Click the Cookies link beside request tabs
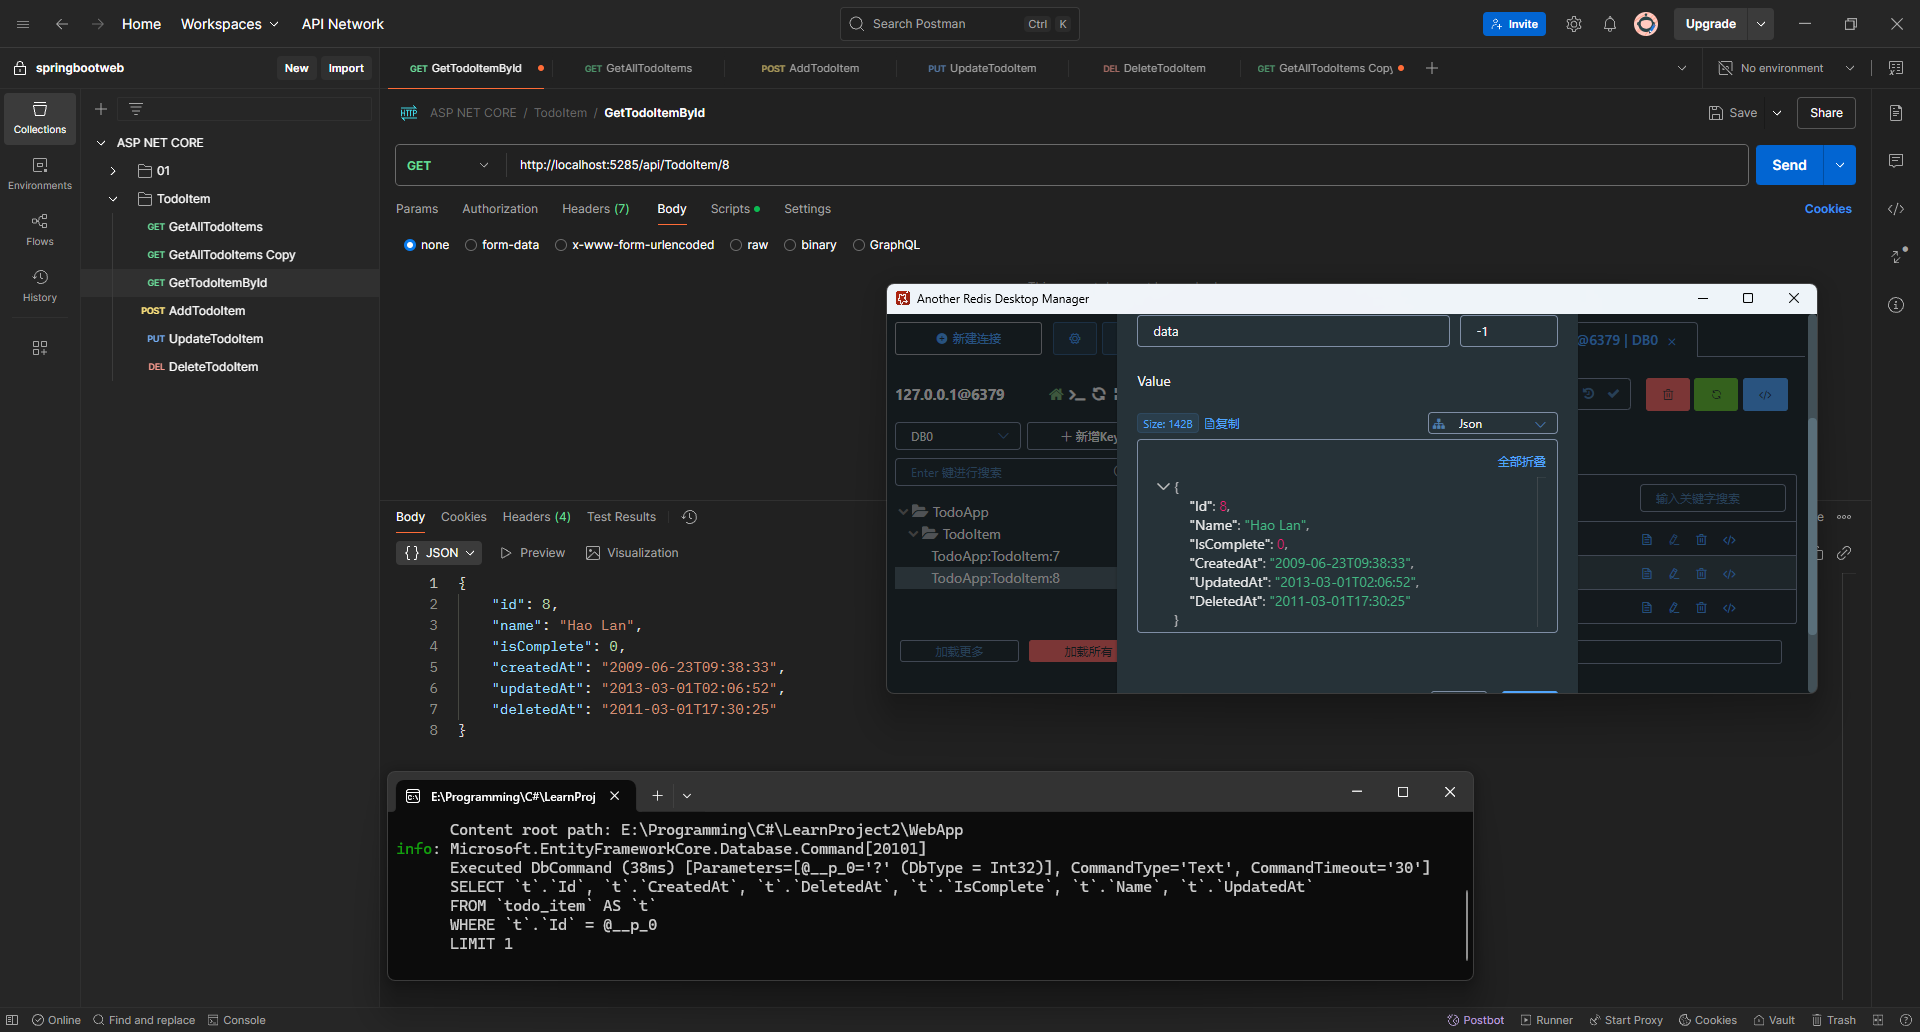Screen dimensions: 1920x1032 point(1827,209)
